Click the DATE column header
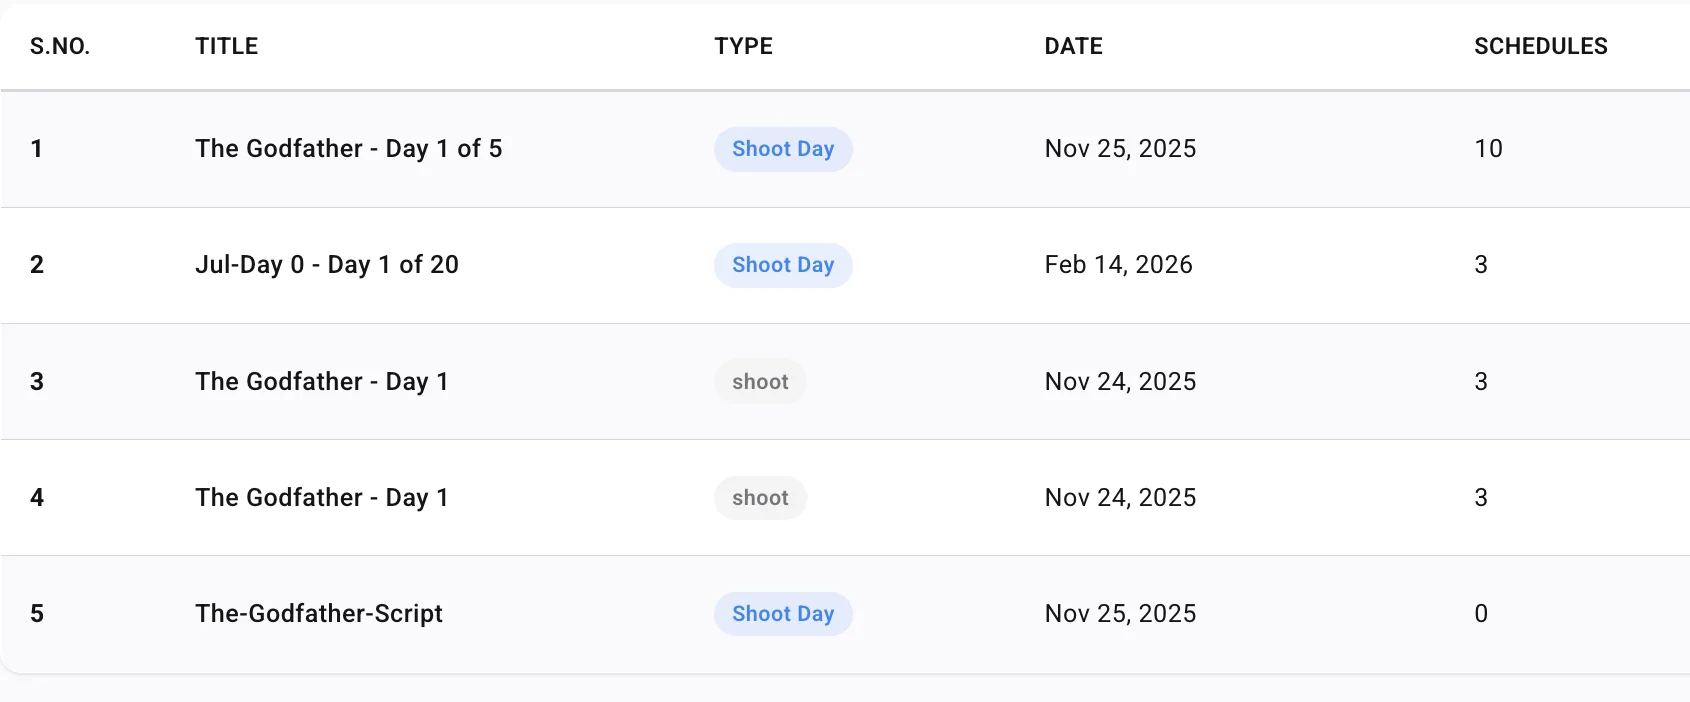The height and width of the screenshot is (702, 1690). [x=1073, y=46]
